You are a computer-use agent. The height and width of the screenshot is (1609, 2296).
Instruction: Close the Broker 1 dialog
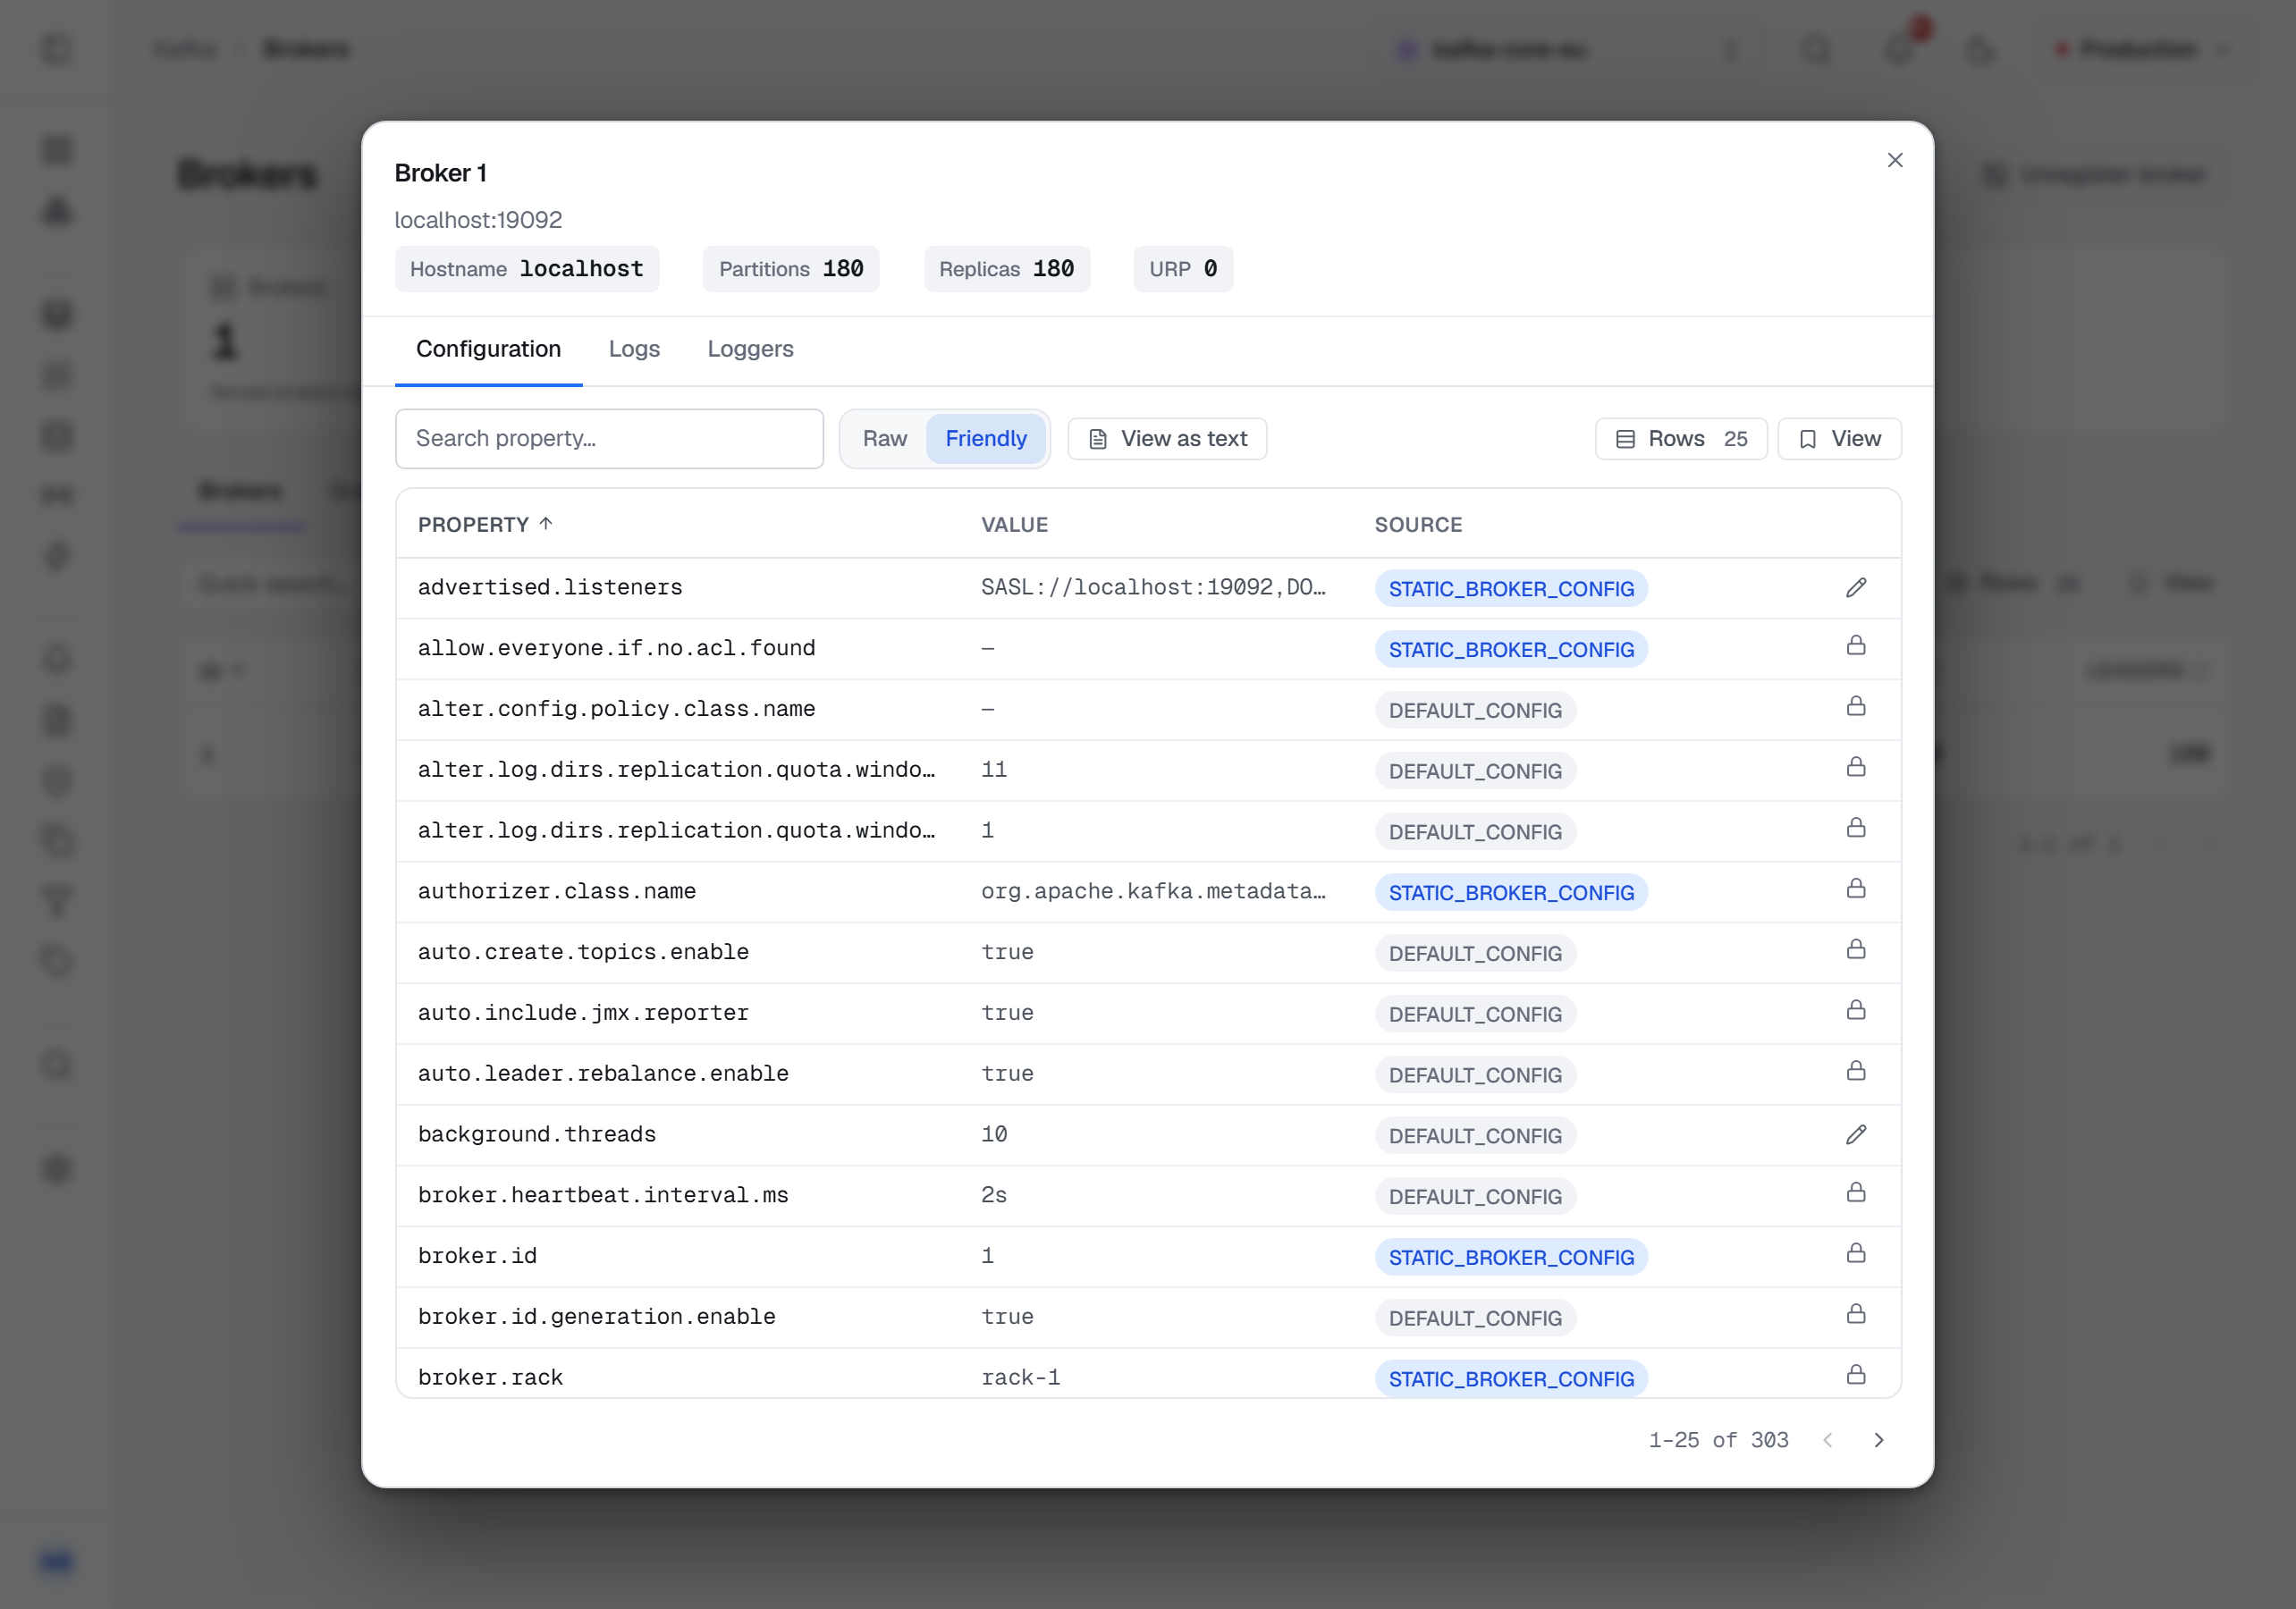[1894, 160]
